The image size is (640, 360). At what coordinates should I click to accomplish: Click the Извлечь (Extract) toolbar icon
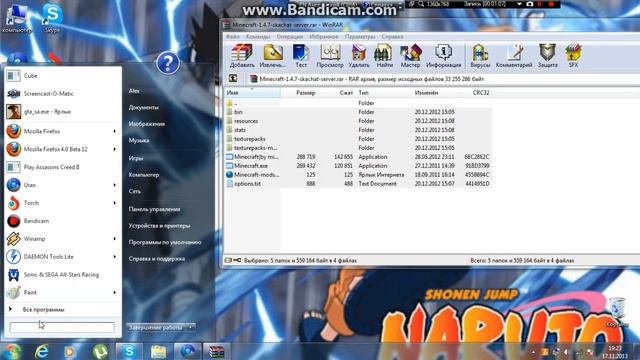(273, 56)
